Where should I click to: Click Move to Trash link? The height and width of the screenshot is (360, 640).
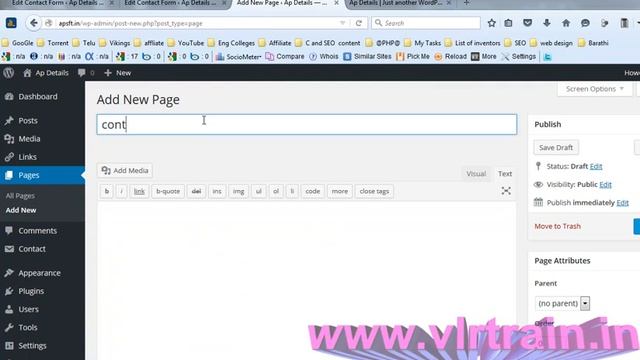(558, 226)
